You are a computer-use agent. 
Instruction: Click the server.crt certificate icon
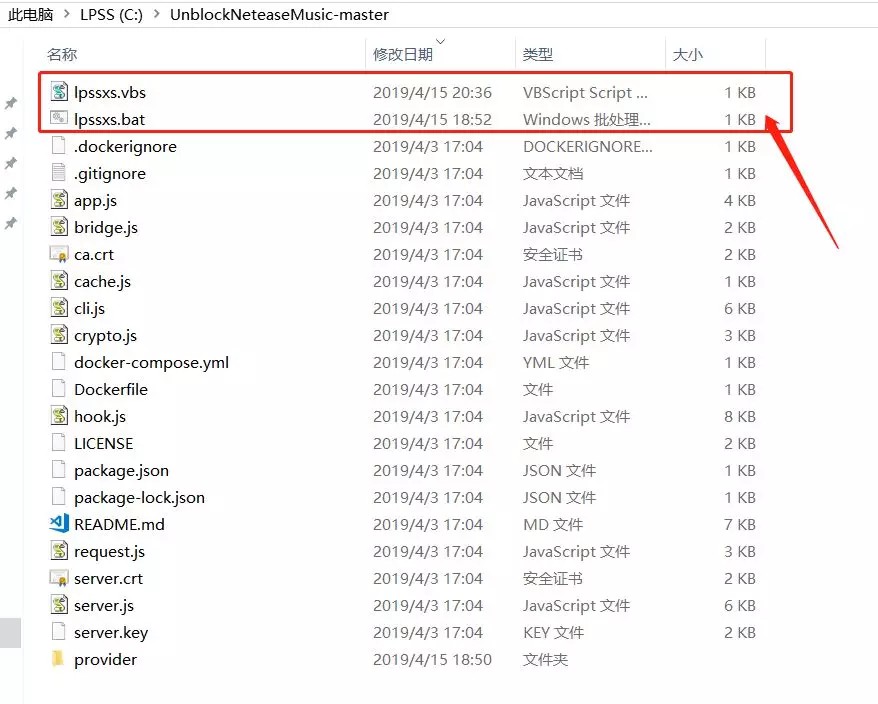(59, 577)
